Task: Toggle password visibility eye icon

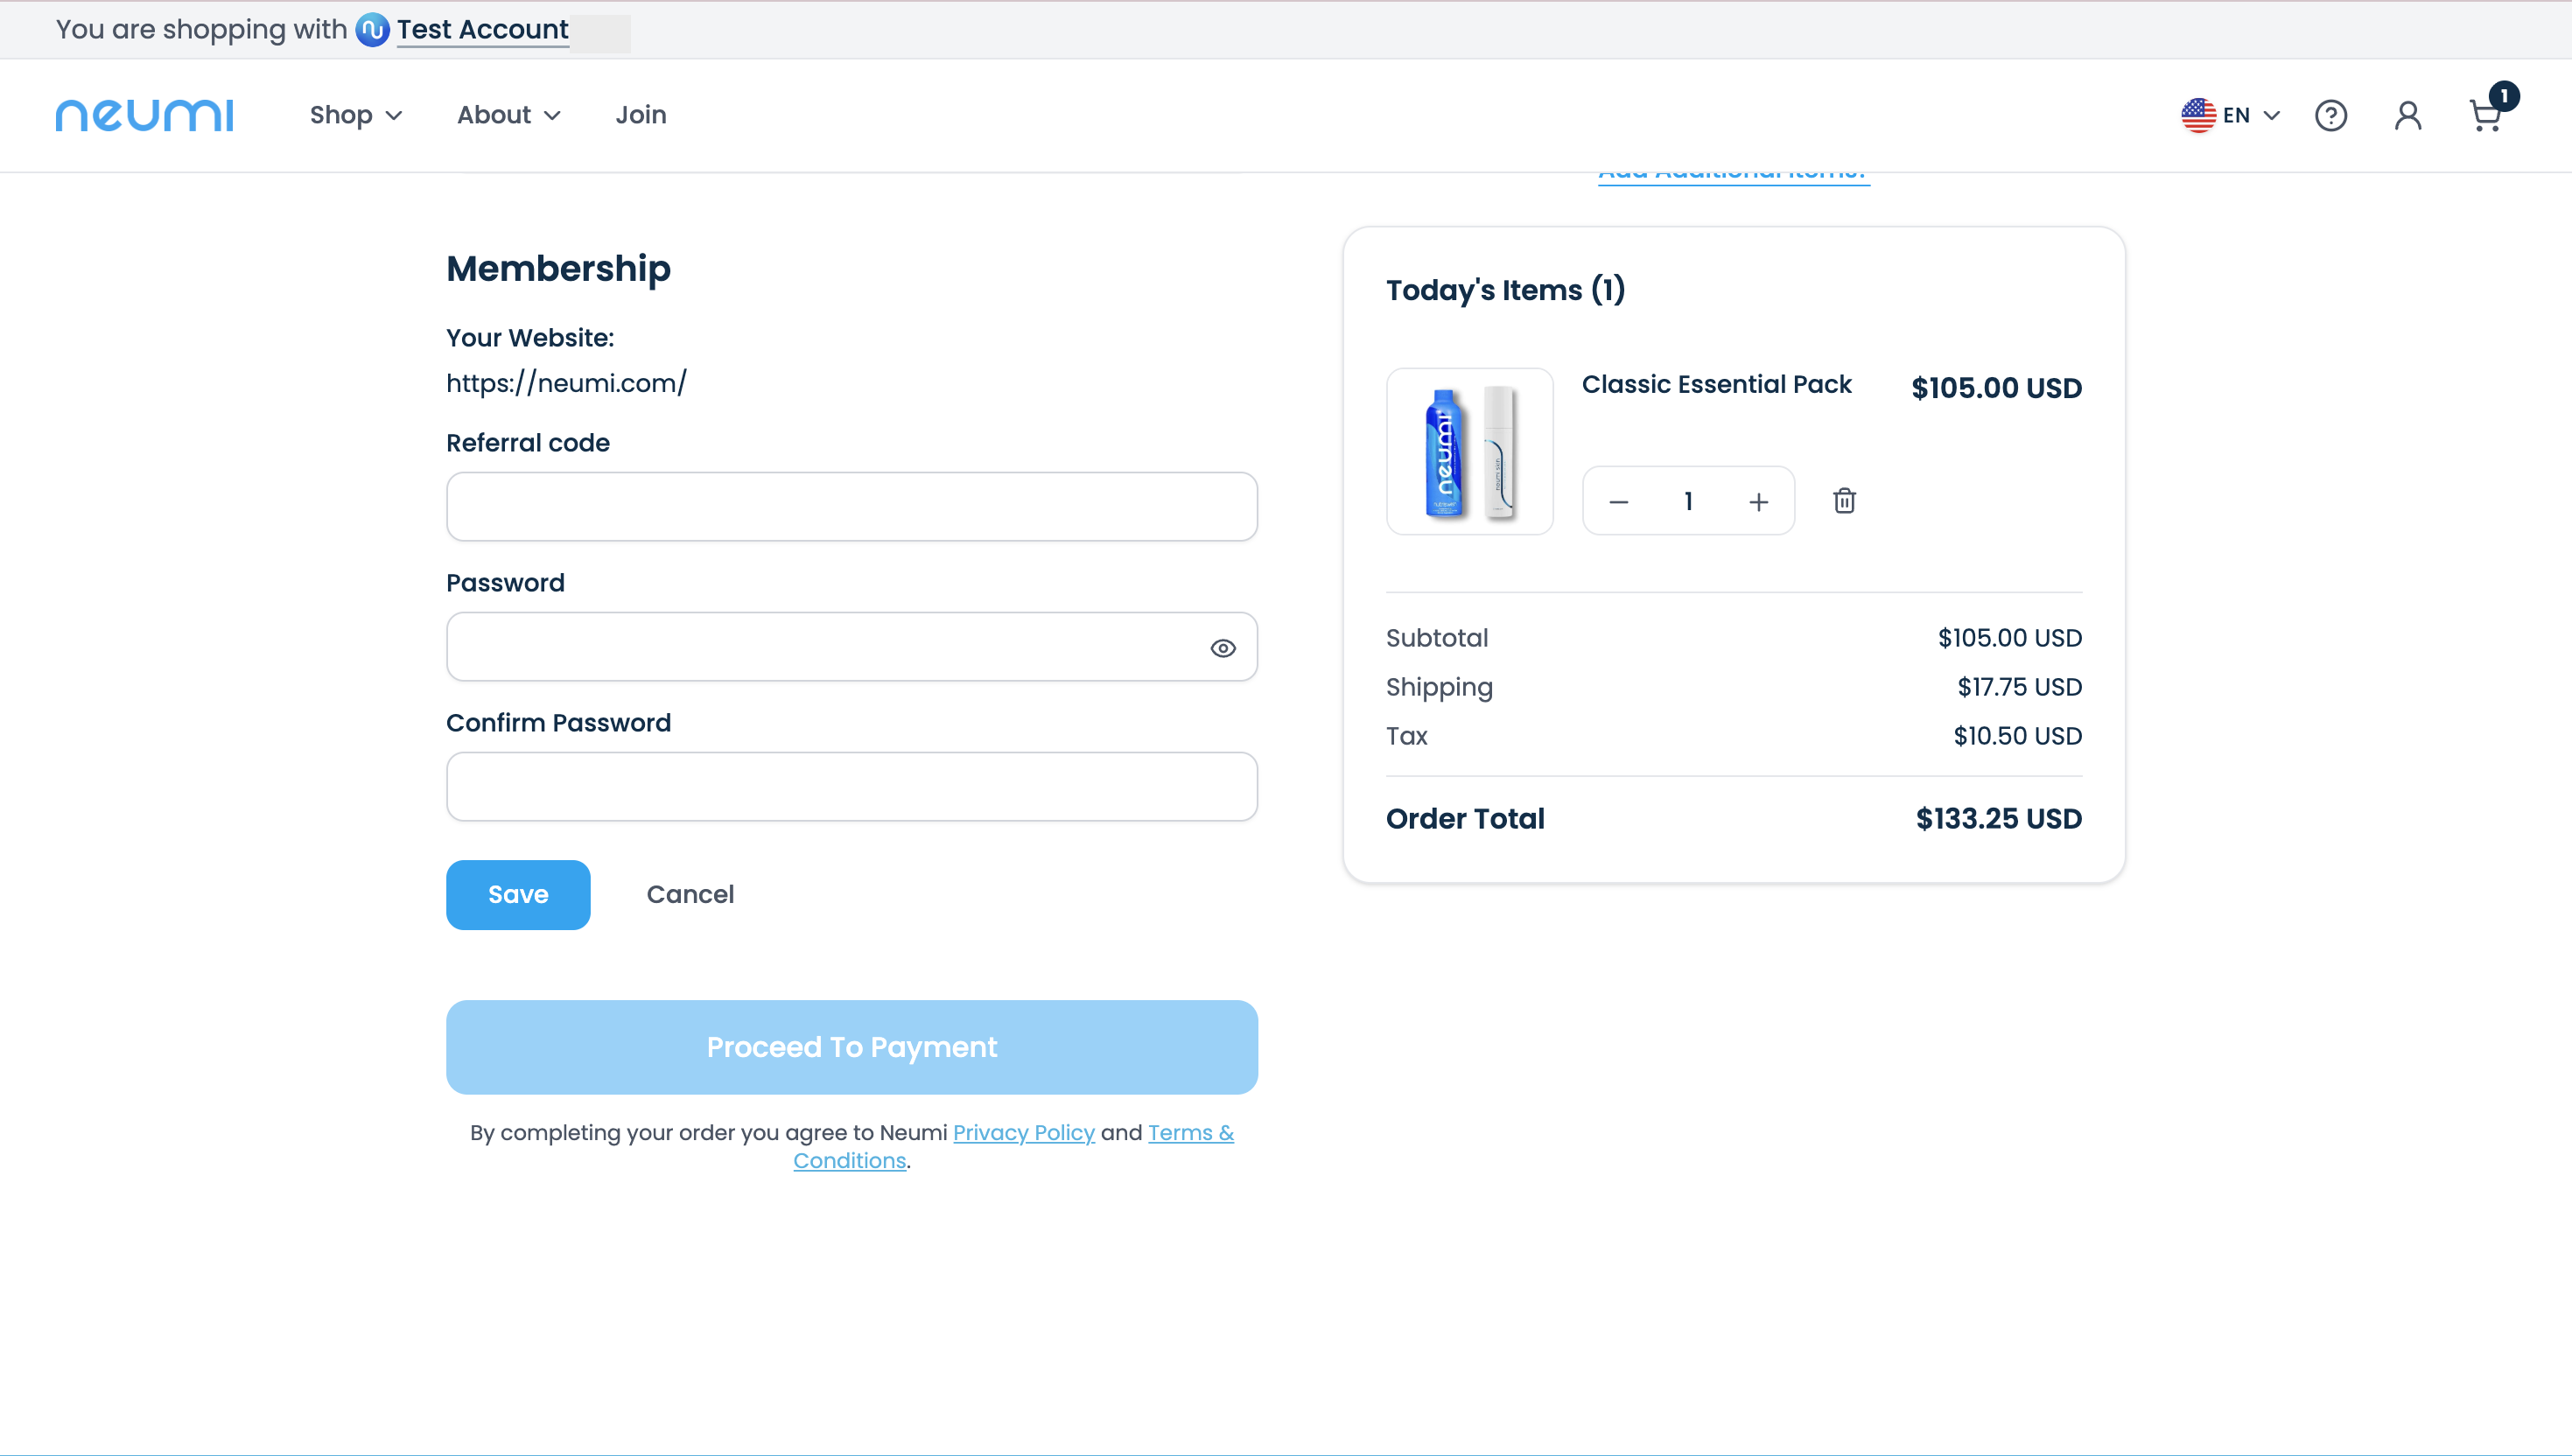Action: click(x=1222, y=648)
